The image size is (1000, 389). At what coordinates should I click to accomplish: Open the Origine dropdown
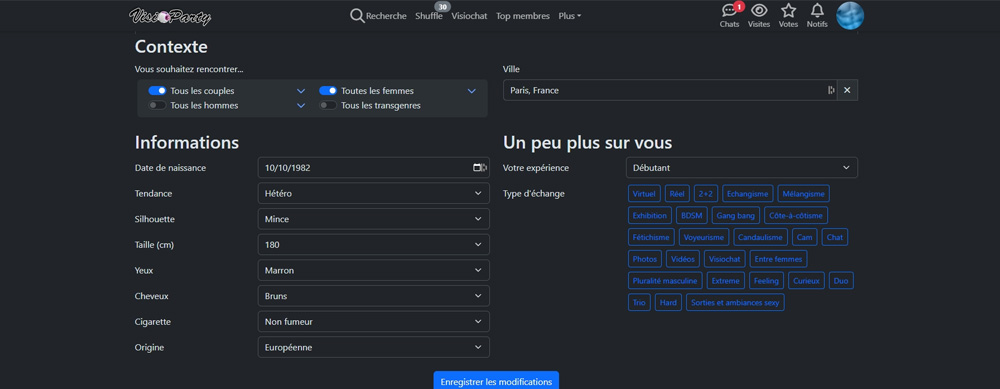click(x=374, y=348)
